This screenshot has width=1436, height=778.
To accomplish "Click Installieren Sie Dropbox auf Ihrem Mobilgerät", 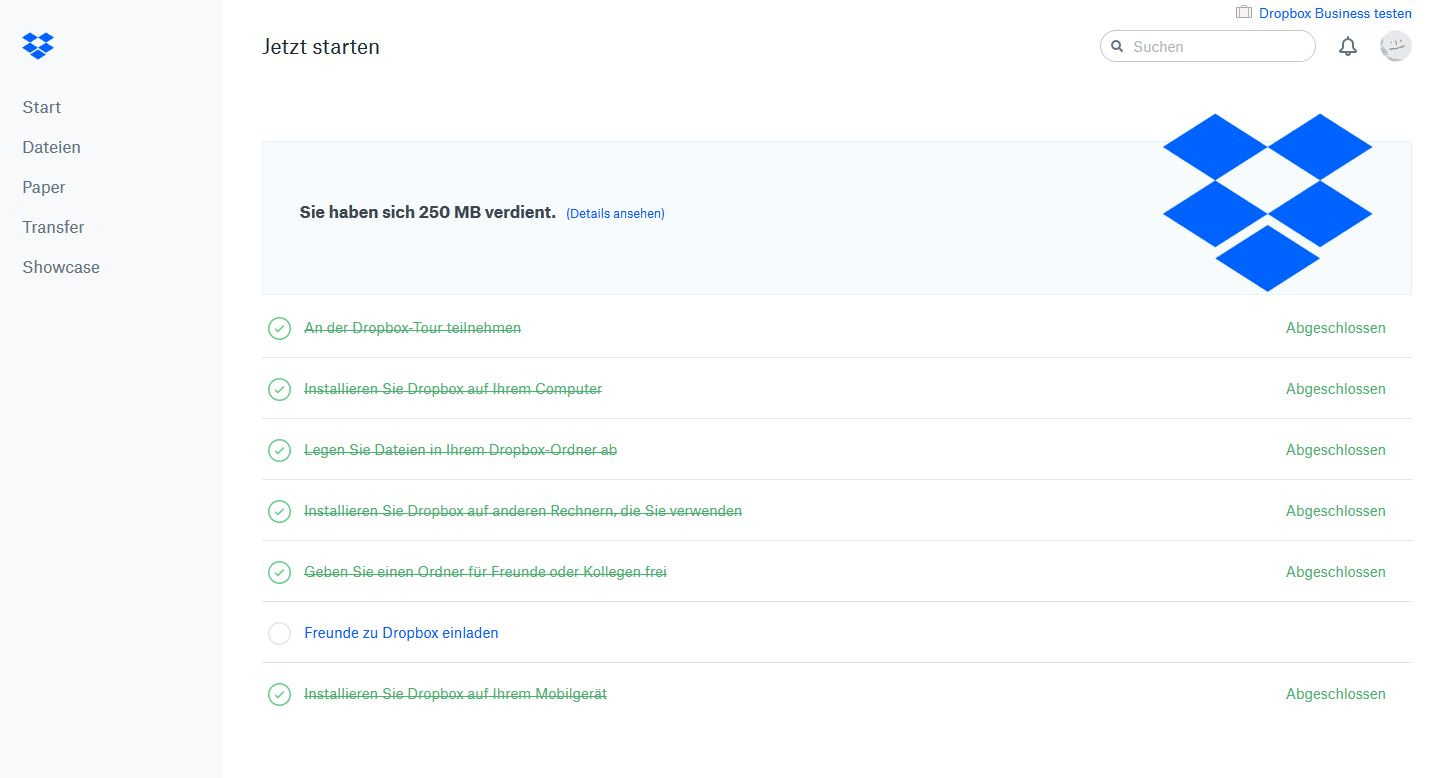I will tap(455, 694).
